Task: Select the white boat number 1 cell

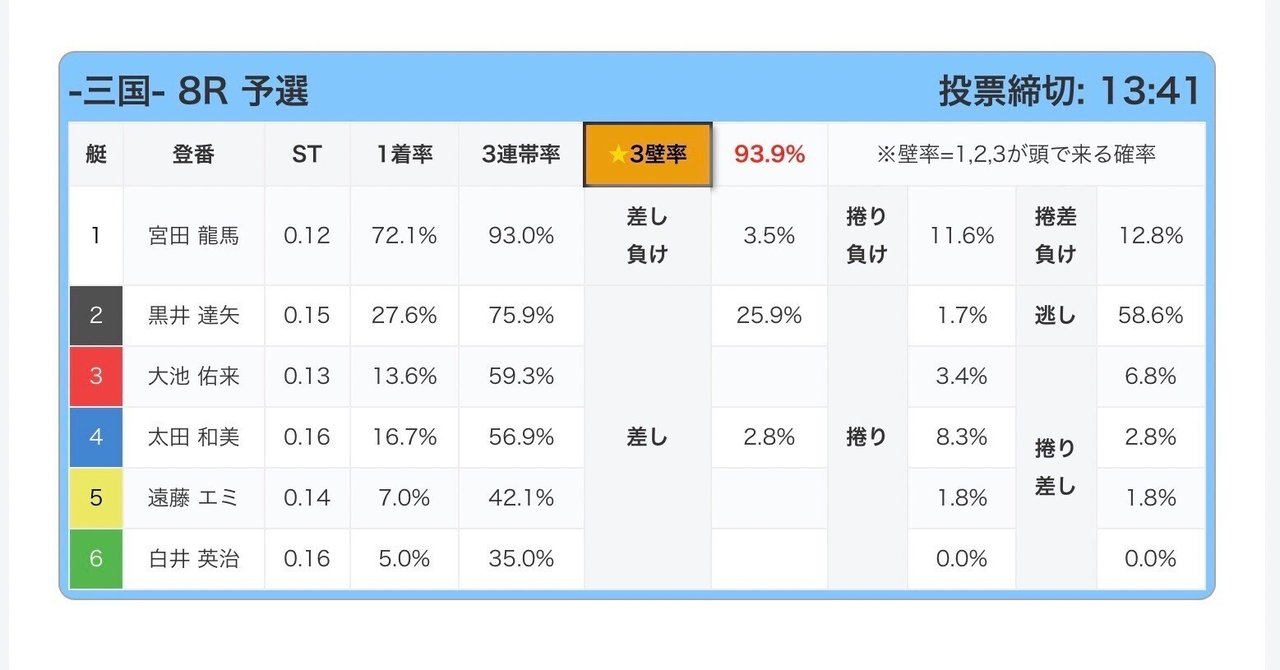Action: (x=96, y=236)
